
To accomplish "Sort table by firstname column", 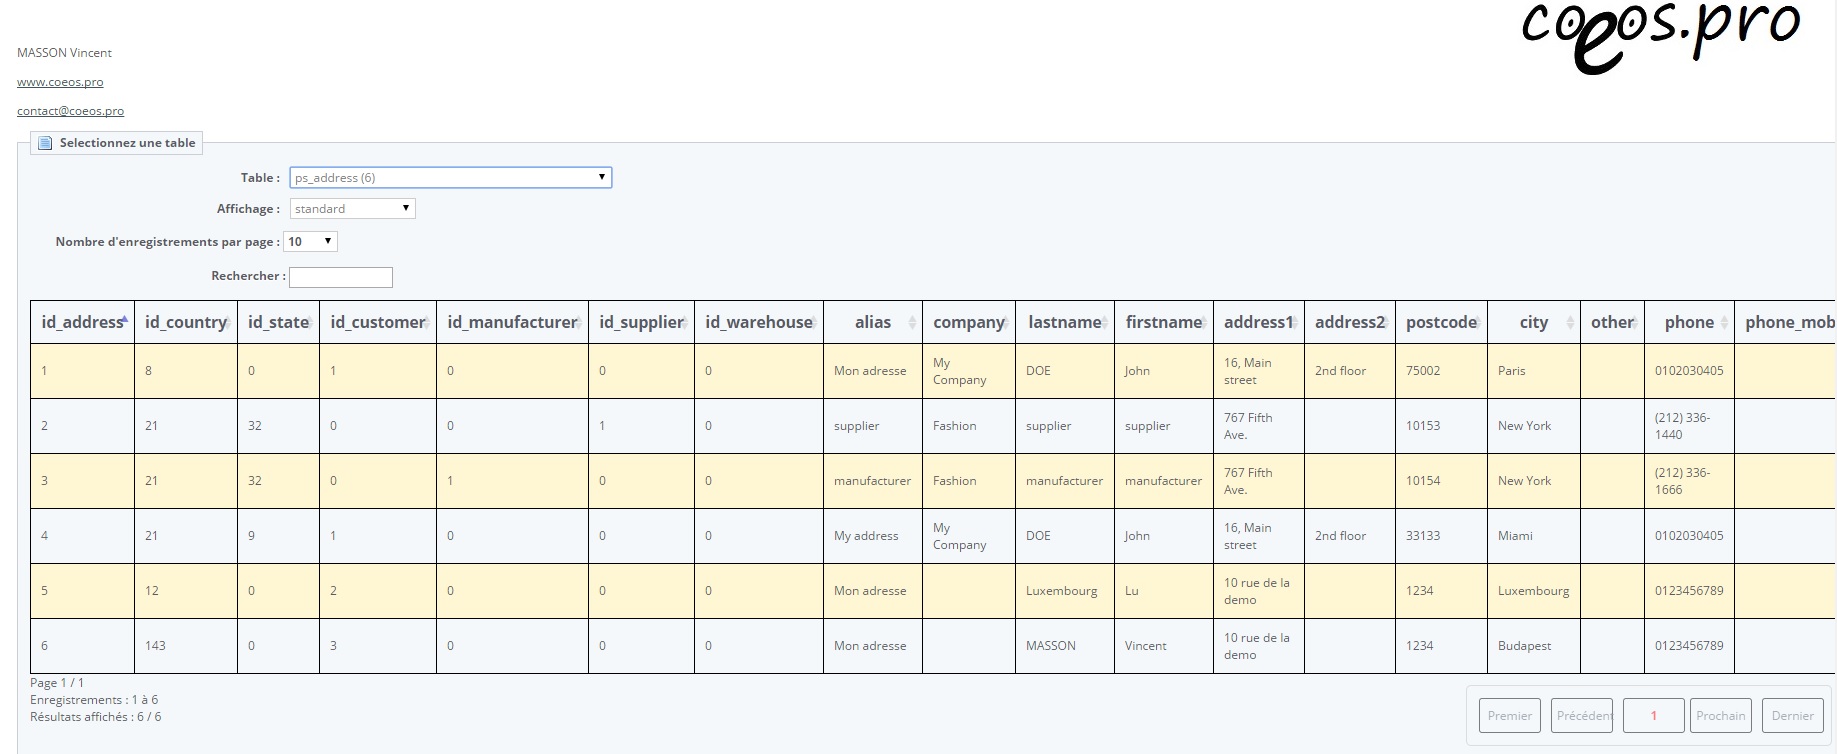I will point(1163,322).
